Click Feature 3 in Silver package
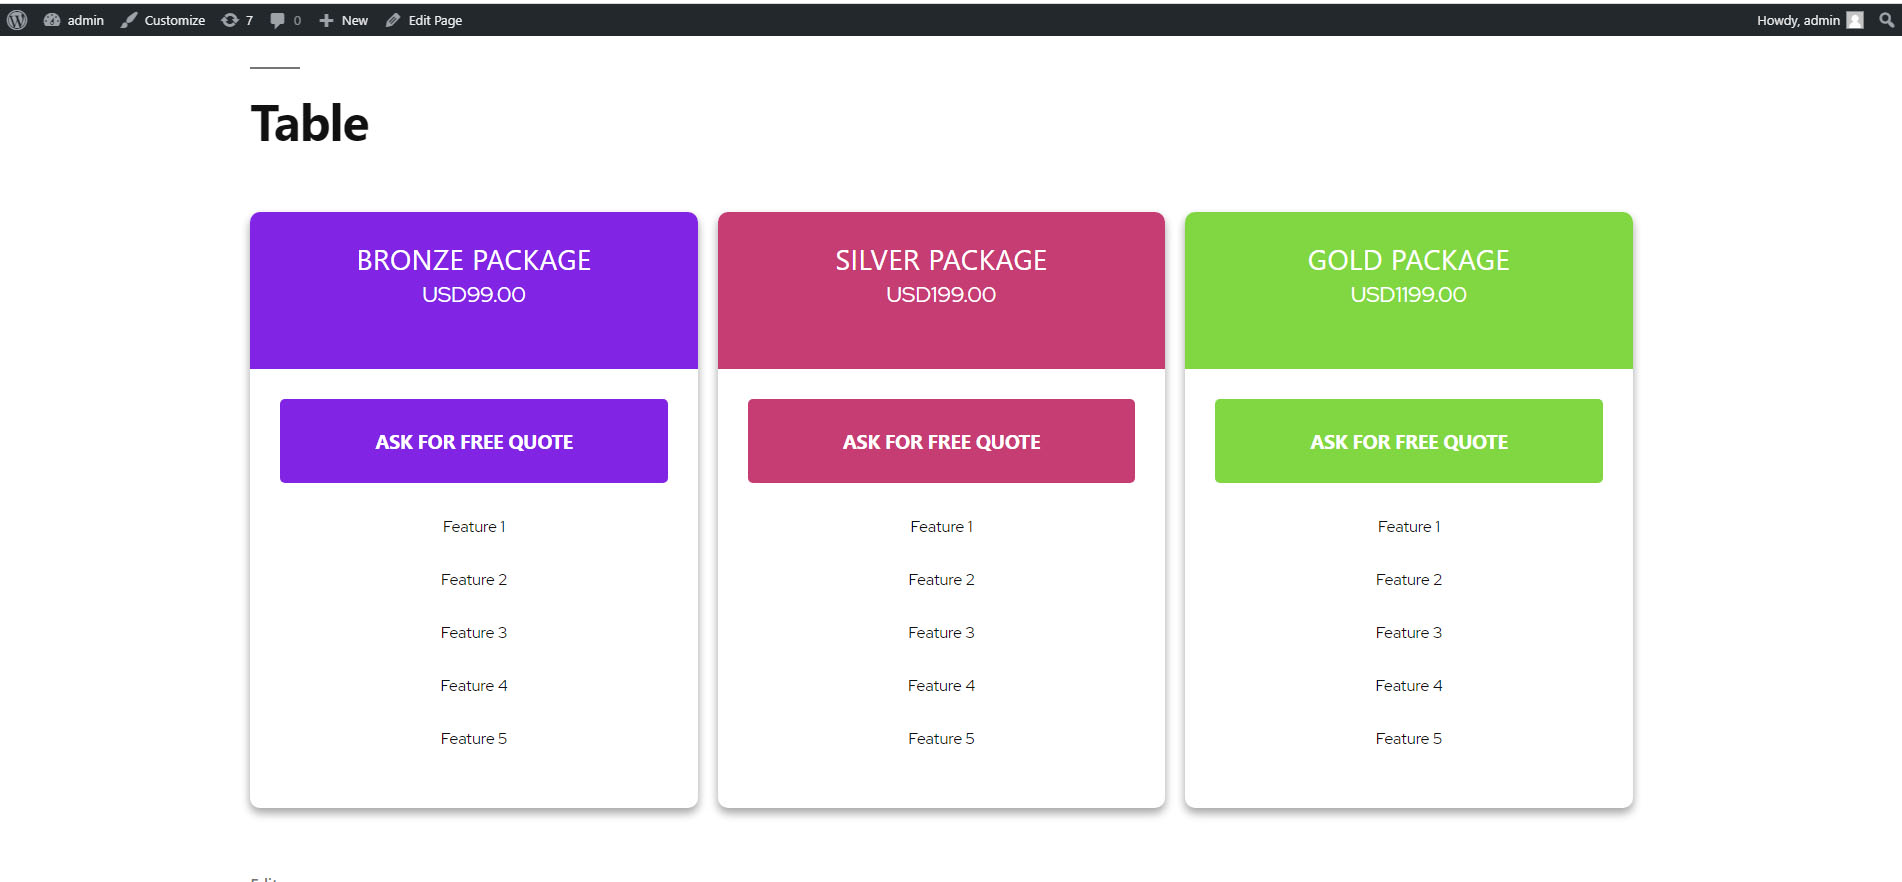 point(941,633)
